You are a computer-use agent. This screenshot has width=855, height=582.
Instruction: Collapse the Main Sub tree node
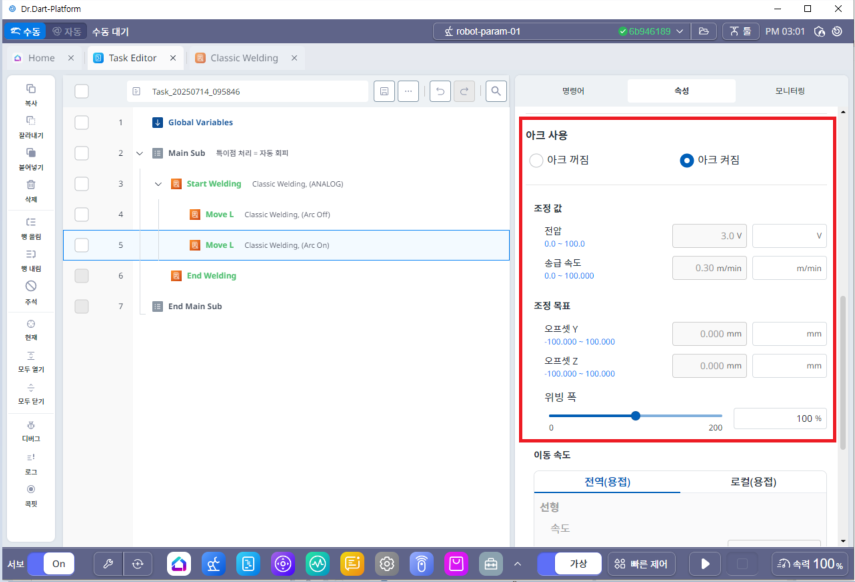[x=139, y=153]
